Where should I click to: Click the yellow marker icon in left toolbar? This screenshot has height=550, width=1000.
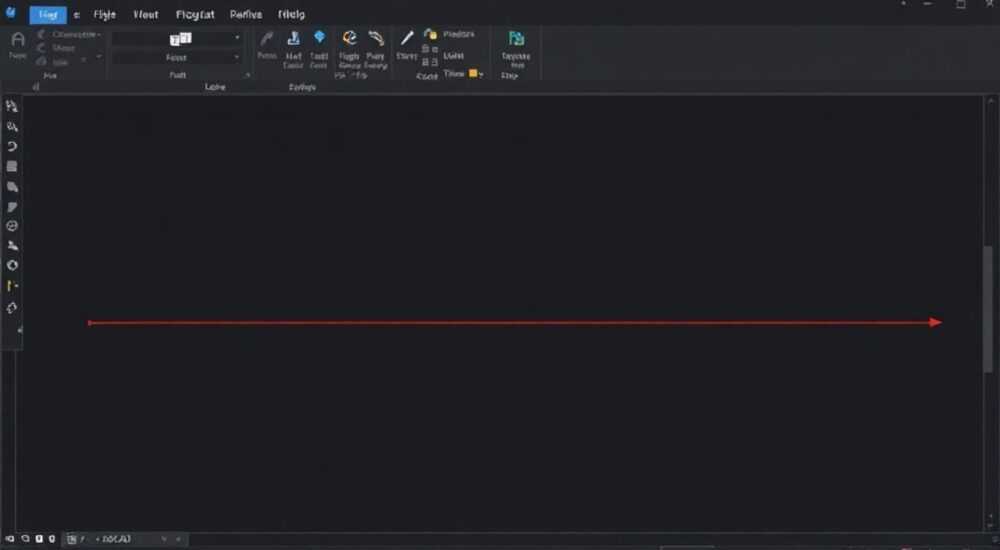11,286
